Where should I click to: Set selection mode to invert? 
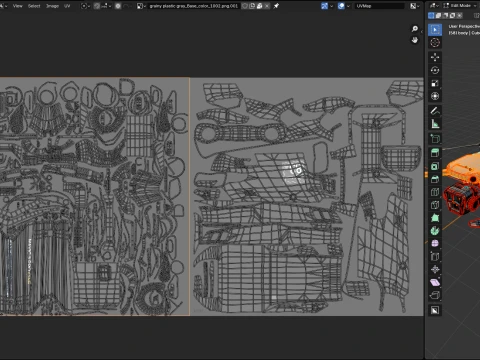tap(452, 15)
